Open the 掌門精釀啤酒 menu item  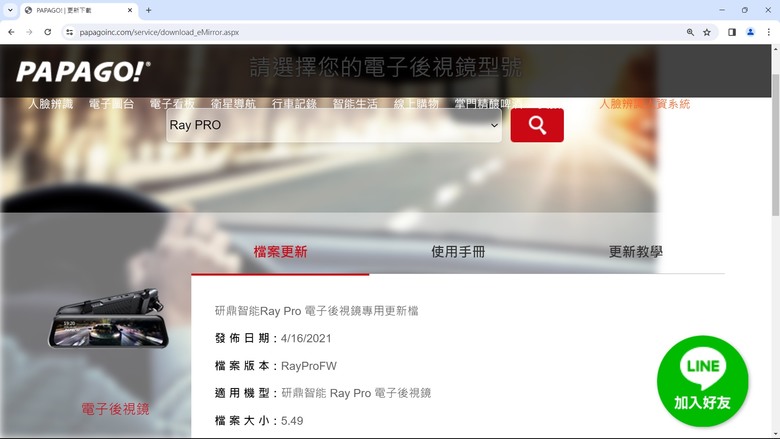488,104
